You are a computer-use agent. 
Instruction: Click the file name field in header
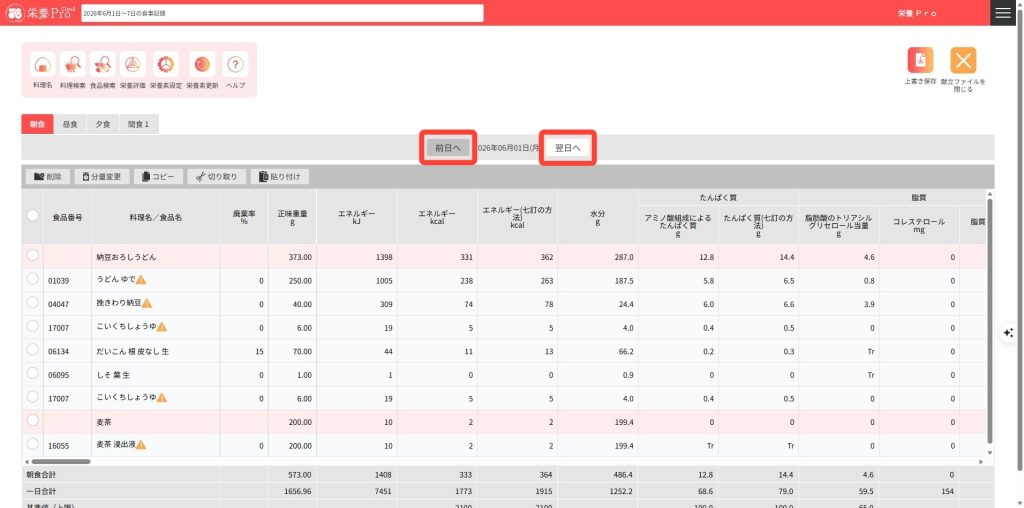tap(282, 13)
